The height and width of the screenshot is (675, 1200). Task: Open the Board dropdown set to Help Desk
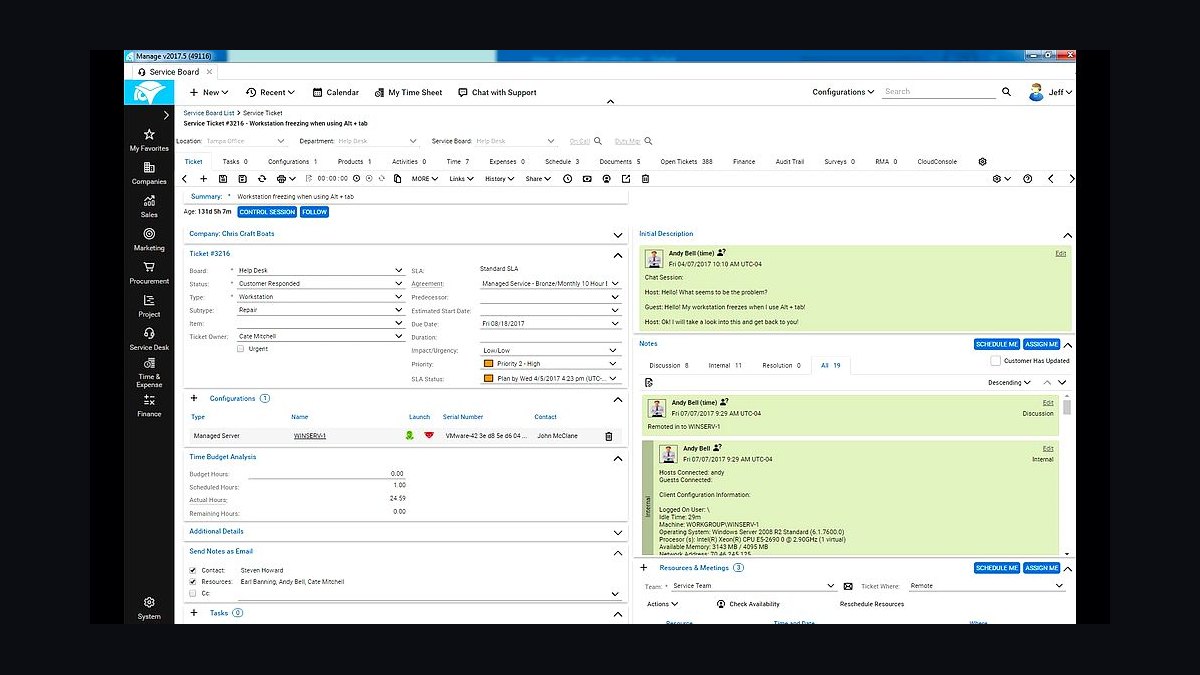(320, 270)
